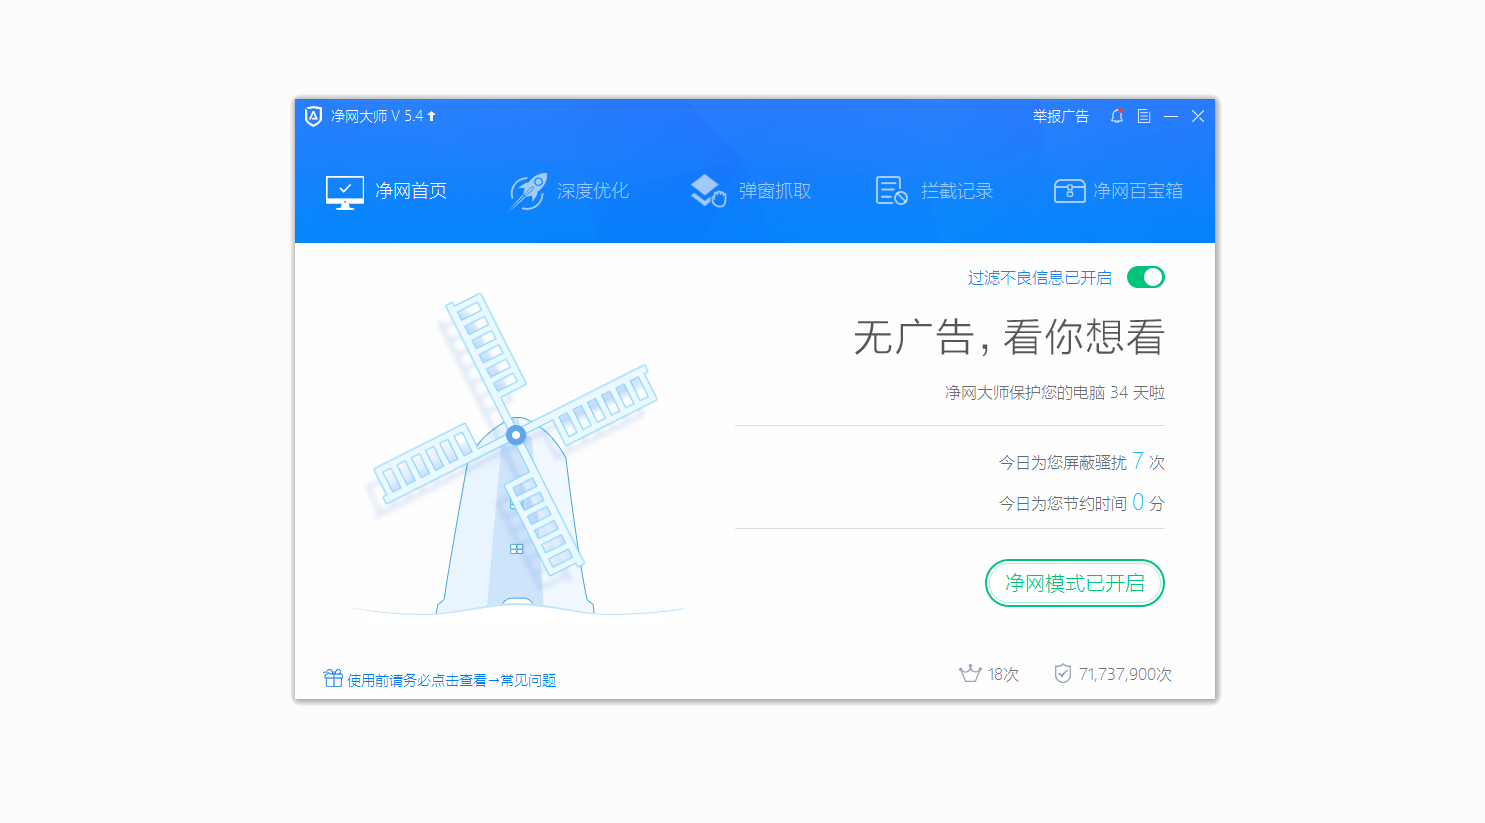The height and width of the screenshot is (823, 1485).
Task: Click the 净网首页 monitor icon
Action: pos(345,191)
